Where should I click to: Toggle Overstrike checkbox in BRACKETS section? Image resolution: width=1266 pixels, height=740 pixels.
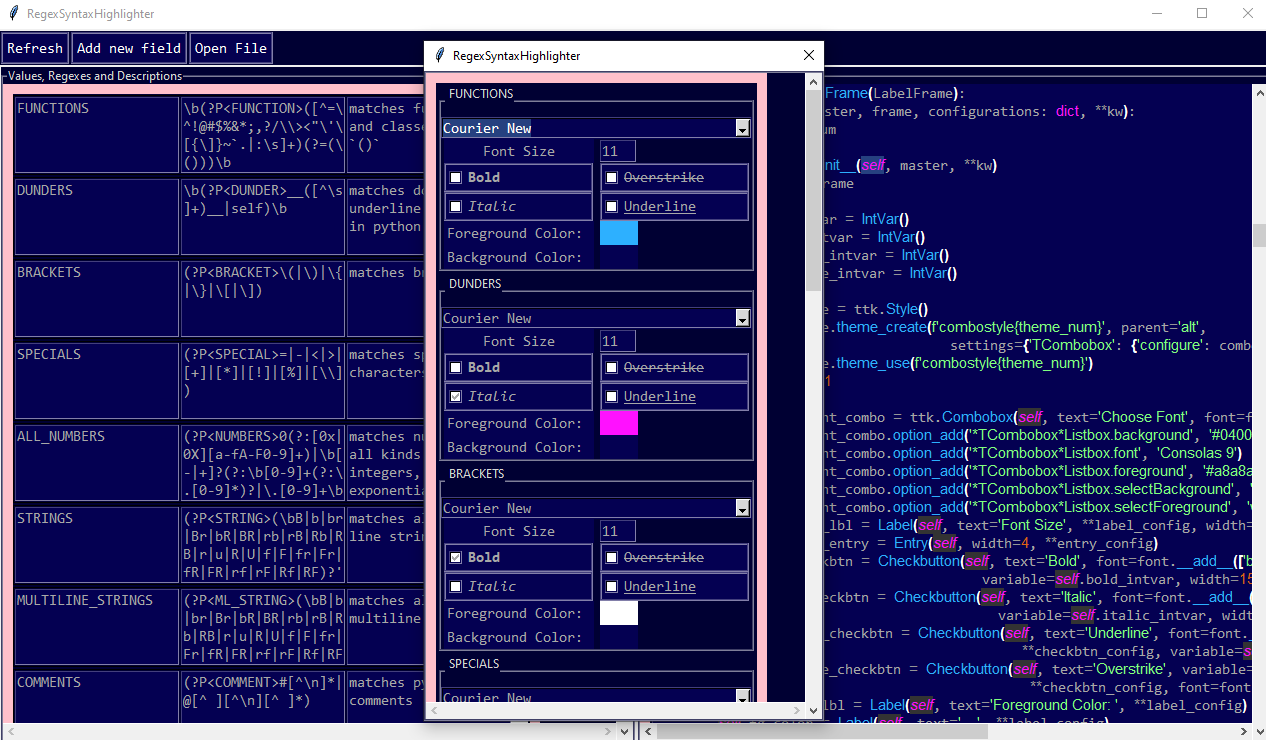(x=612, y=558)
